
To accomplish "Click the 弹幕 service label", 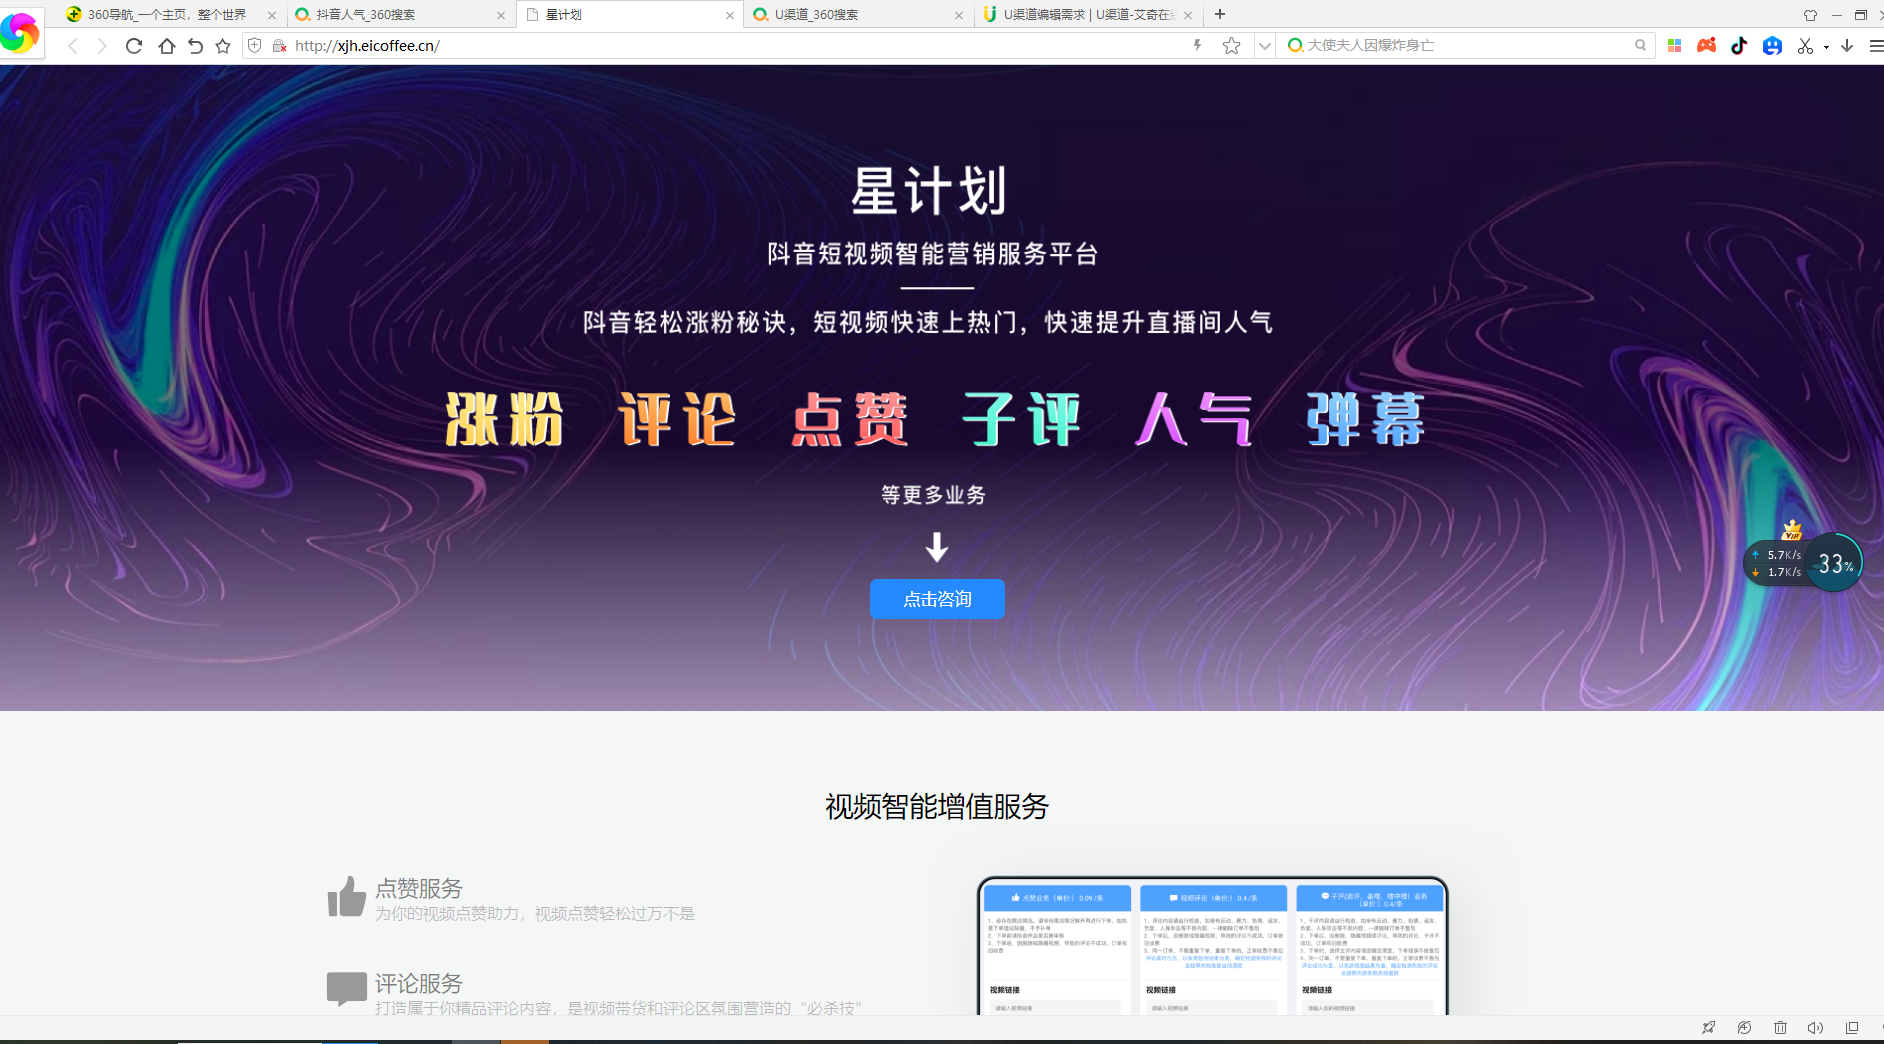I will tap(1366, 419).
